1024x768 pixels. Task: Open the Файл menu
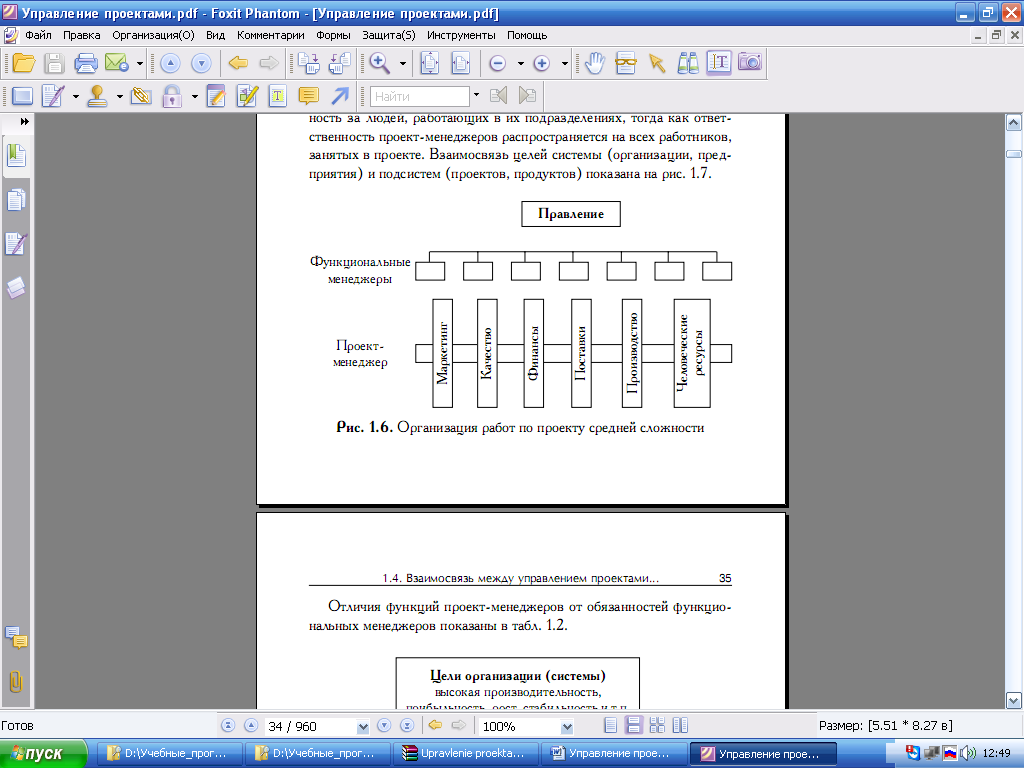point(39,35)
